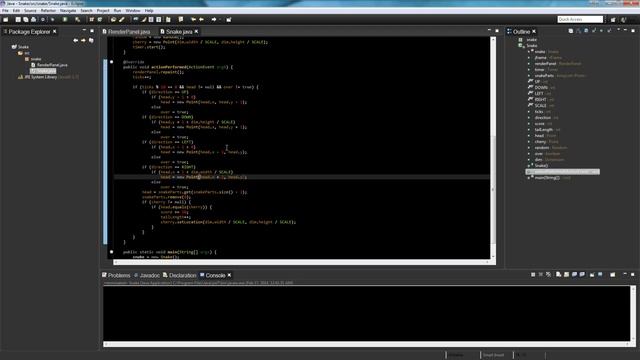Image resolution: width=640 pixels, height=360 pixels.
Task: Minimize the Package Explorer panel
Action: tap(84, 31)
